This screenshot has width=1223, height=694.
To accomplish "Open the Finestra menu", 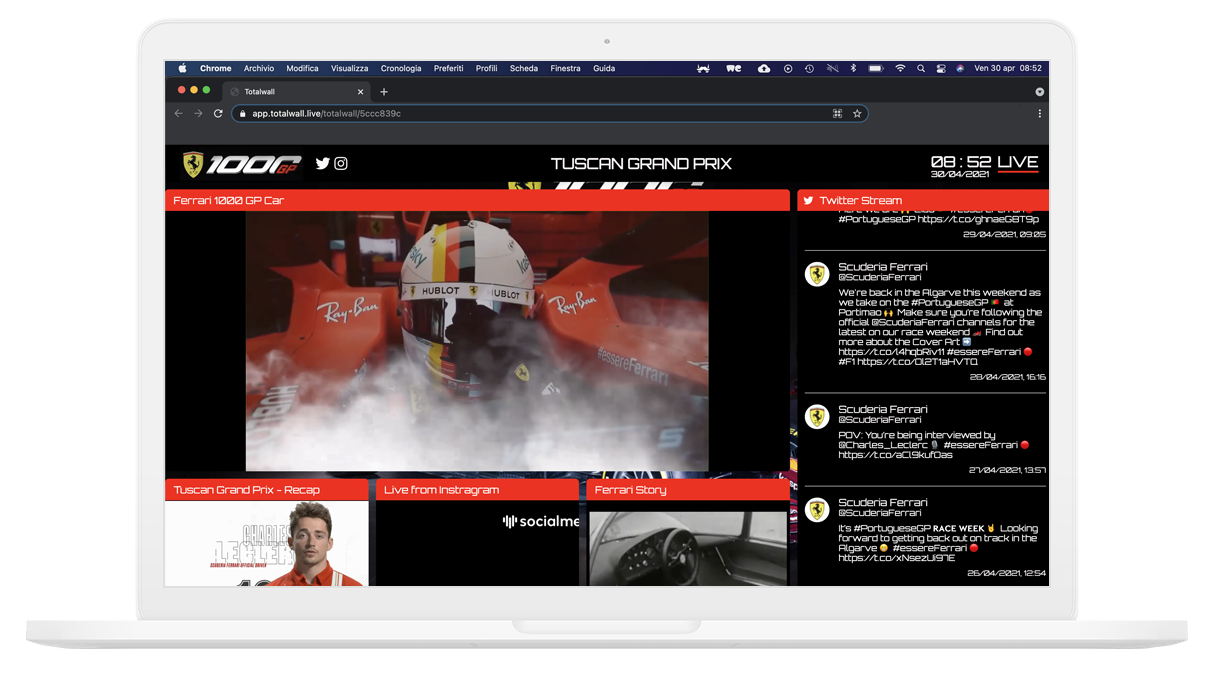I will 565,69.
